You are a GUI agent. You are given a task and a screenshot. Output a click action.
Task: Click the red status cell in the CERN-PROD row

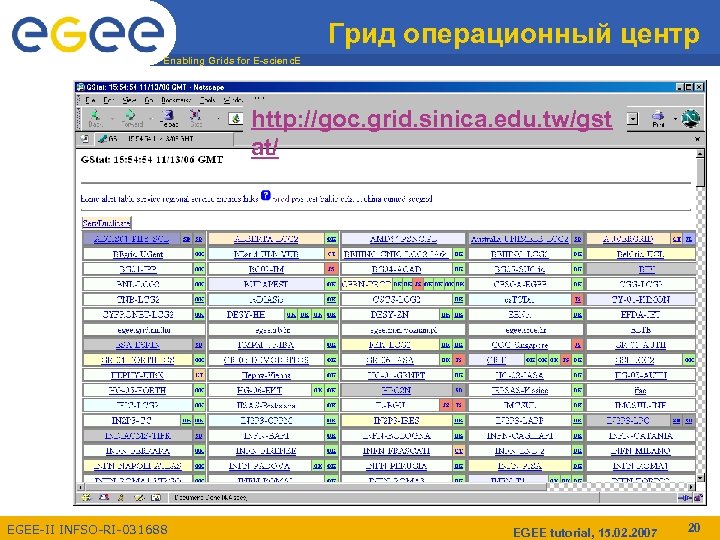(417, 284)
